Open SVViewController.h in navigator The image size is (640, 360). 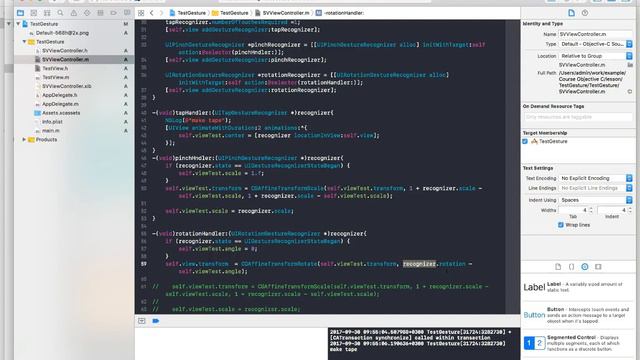(x=65, y=51)
